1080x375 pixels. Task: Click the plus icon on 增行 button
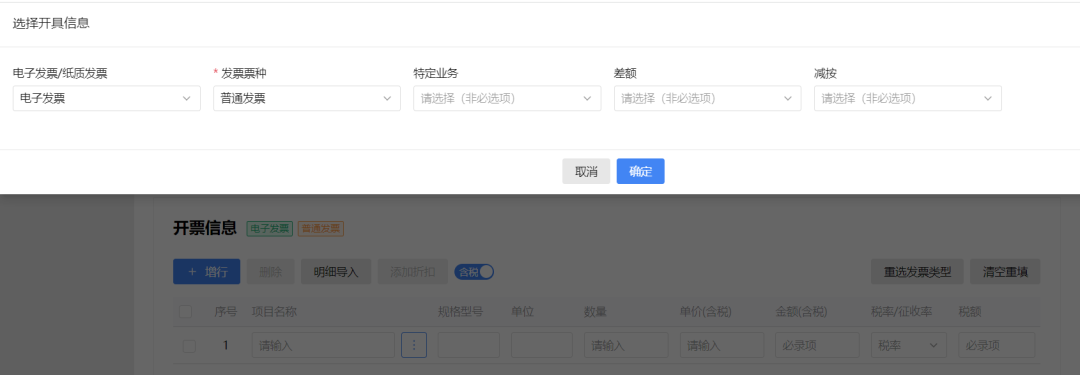[x=192, y=272]
